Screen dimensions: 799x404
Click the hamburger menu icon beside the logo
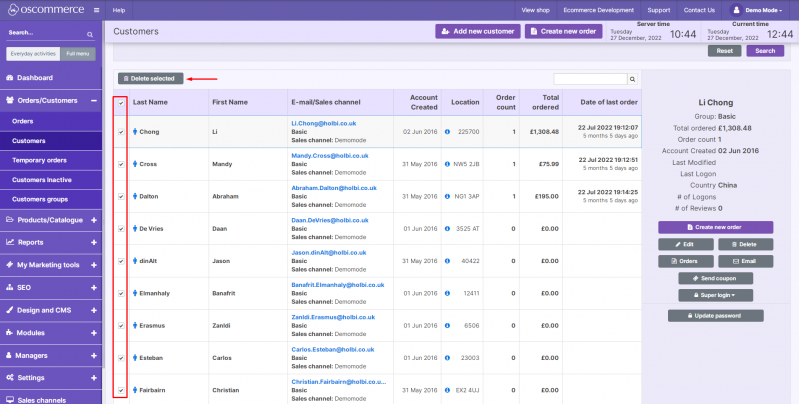[x=96, y=9]
